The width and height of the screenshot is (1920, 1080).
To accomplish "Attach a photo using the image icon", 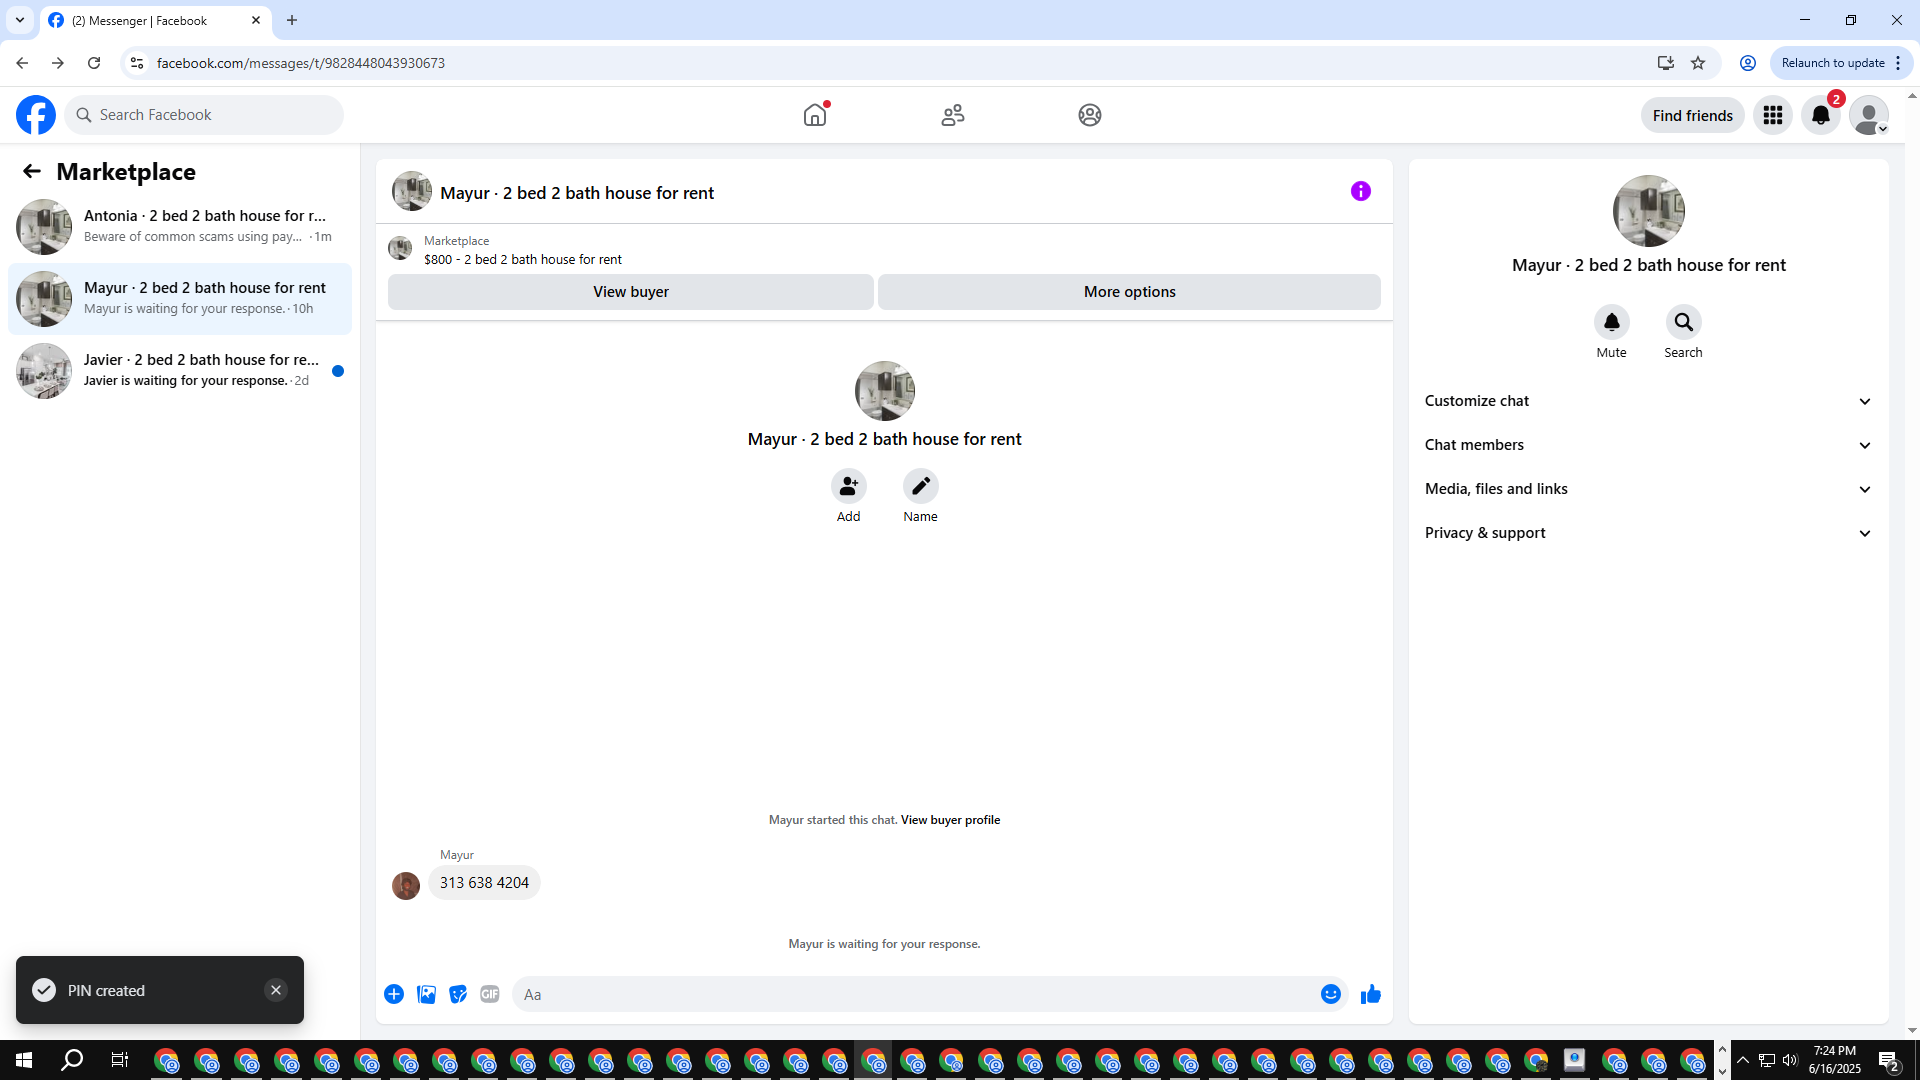I will click(426, 994).
